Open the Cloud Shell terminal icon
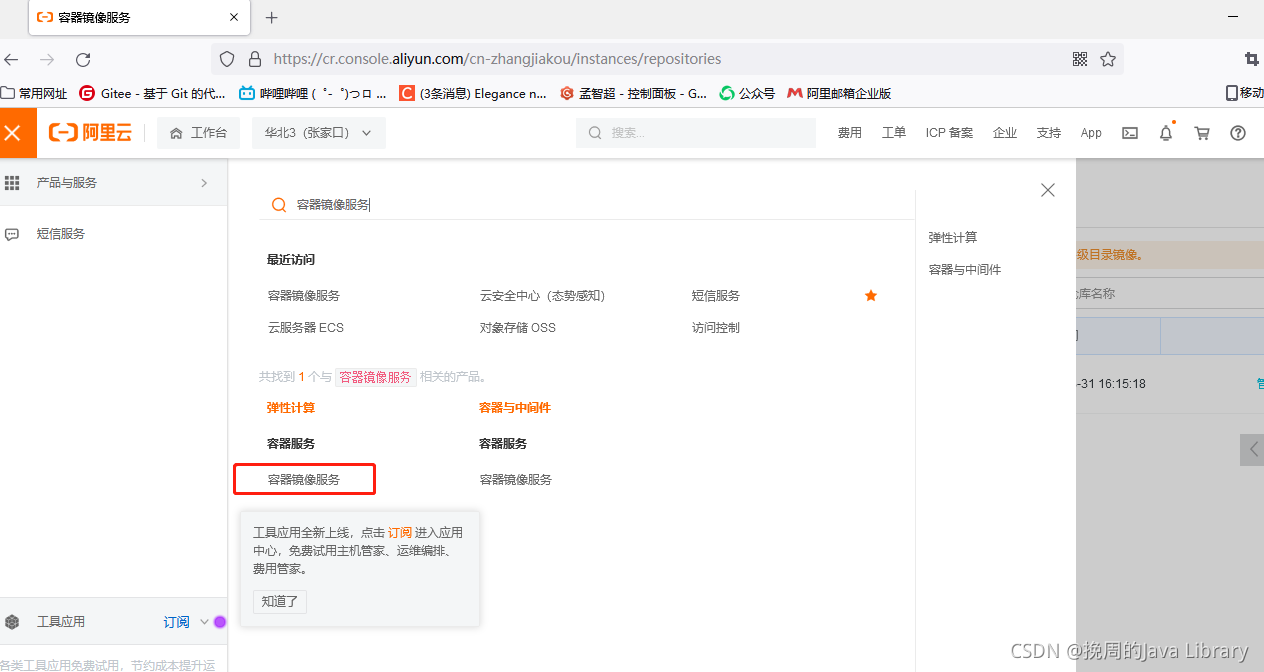Screen dimensions: 1264x672 tap(1129, 132)
